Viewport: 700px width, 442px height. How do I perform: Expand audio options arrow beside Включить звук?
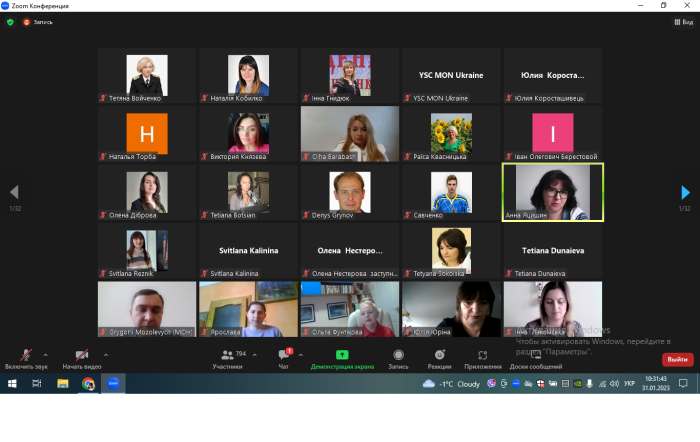point(48,354)
